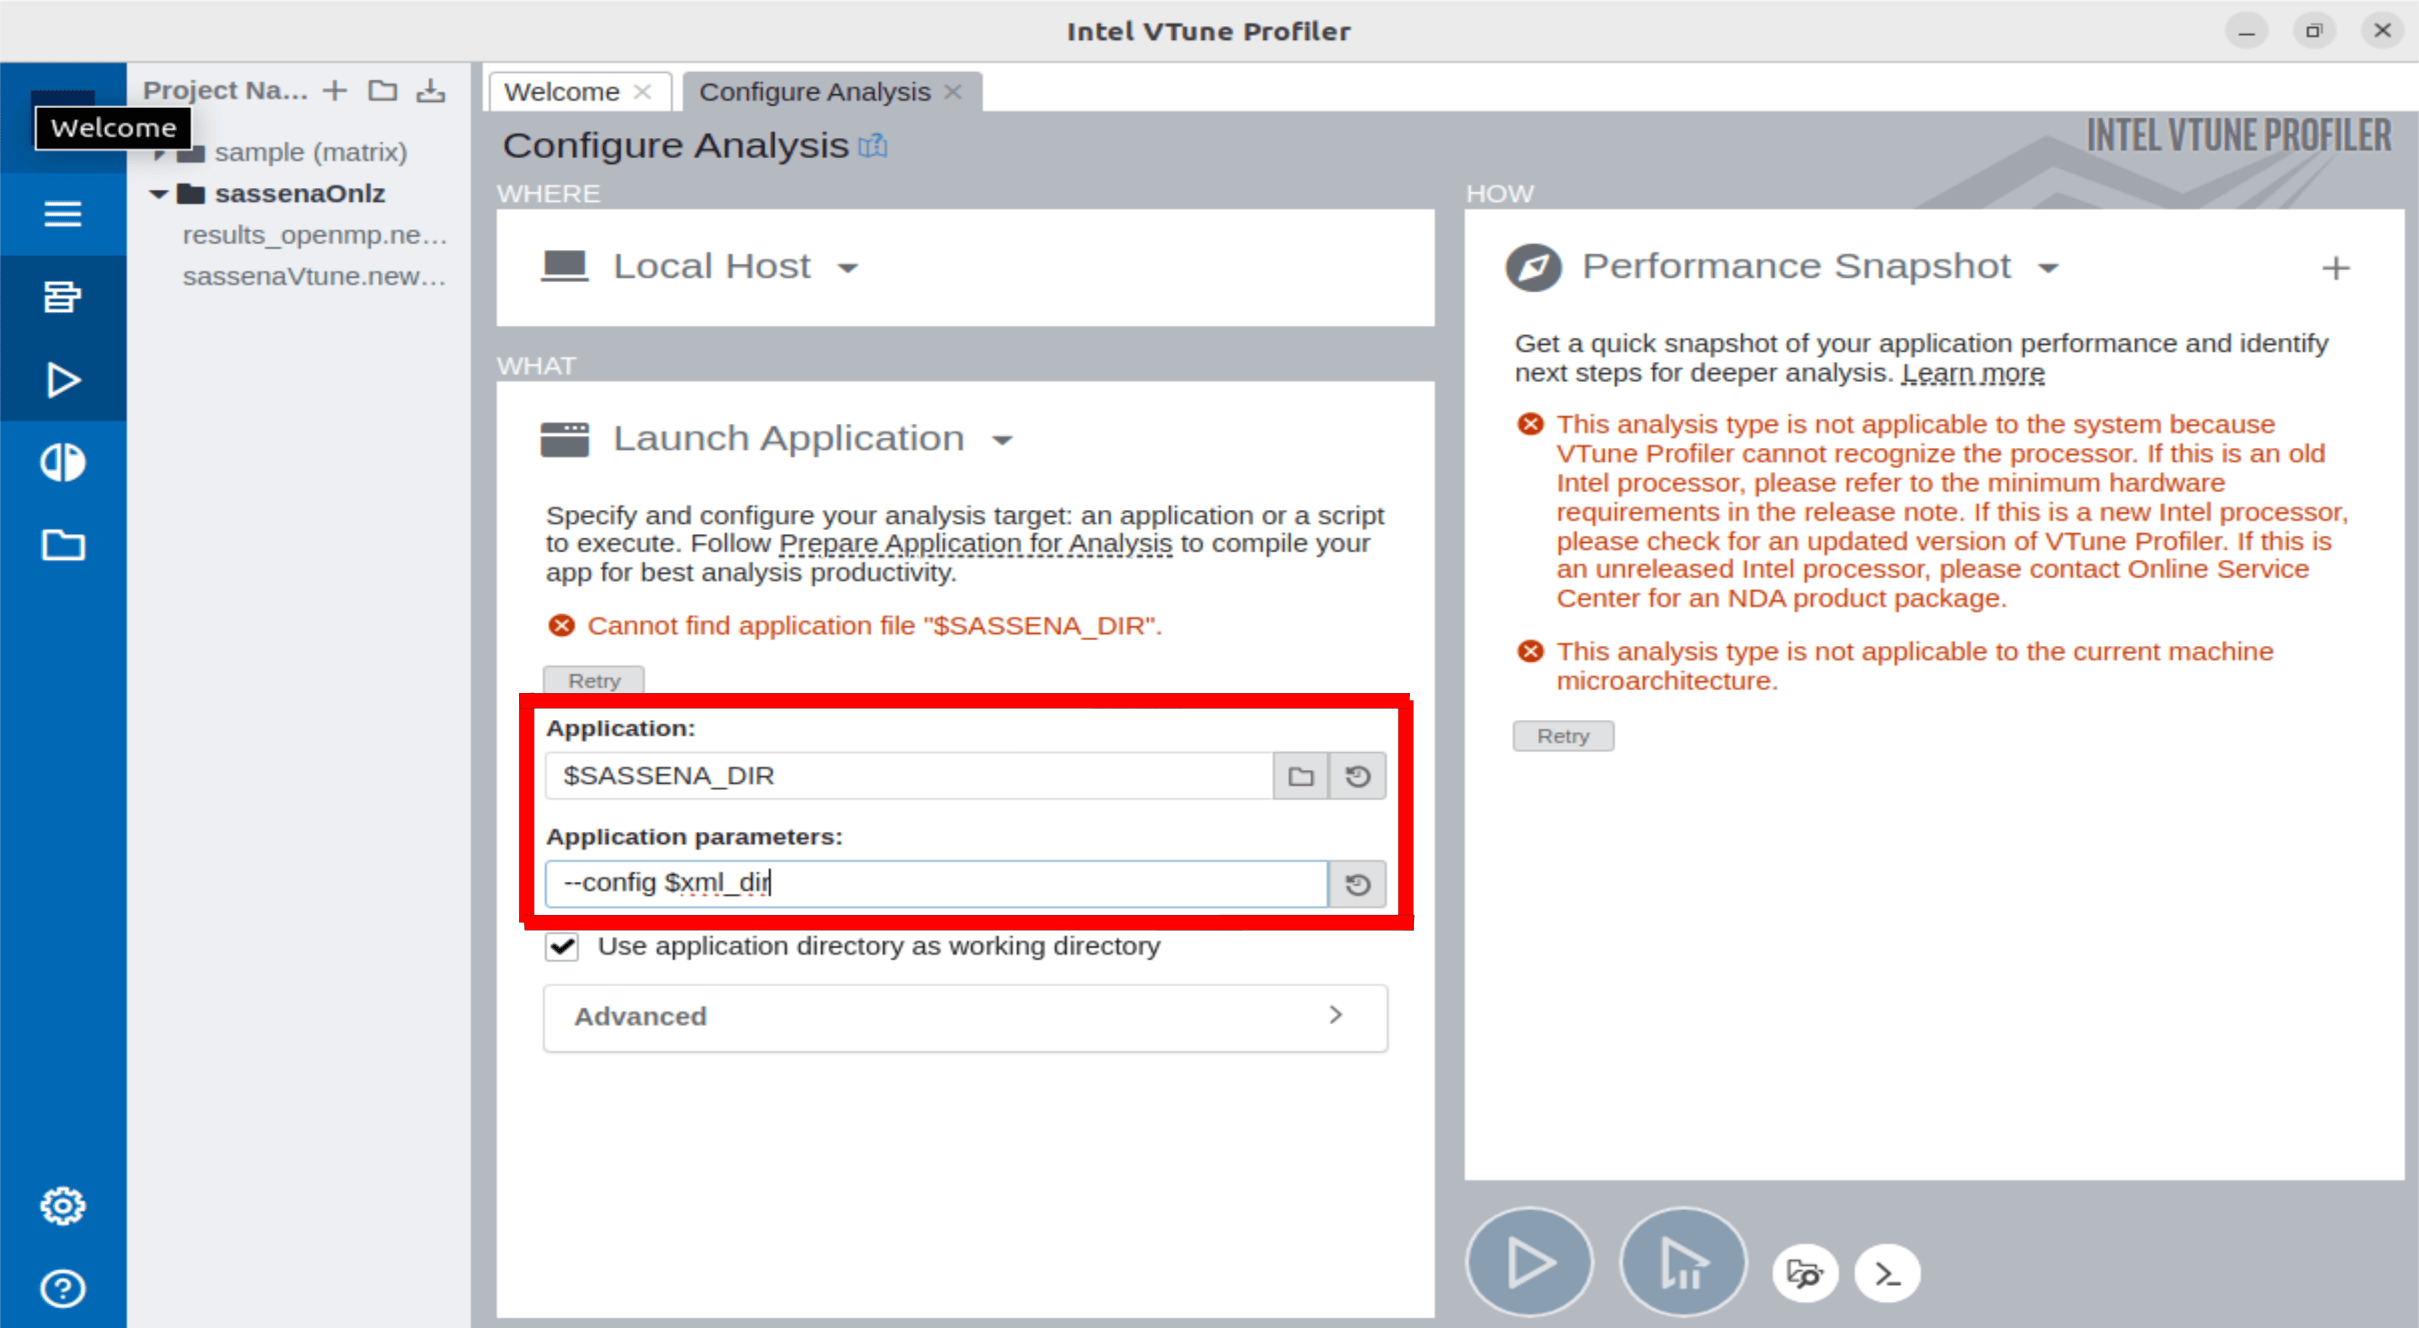Click search binaries and sources icon
The width and height of the screenshot is (2419, 1328).
click(x=1805, y=1274)
